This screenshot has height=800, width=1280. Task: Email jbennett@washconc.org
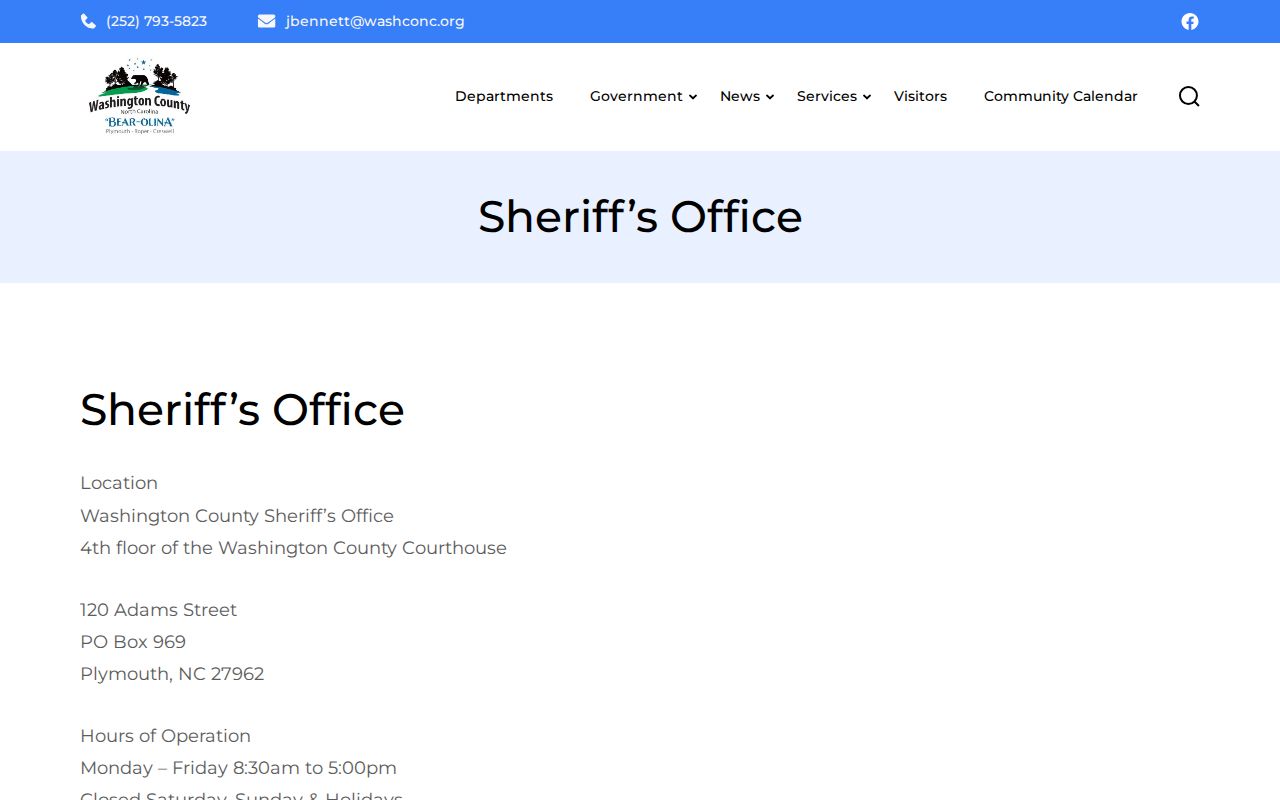(375, 21)
